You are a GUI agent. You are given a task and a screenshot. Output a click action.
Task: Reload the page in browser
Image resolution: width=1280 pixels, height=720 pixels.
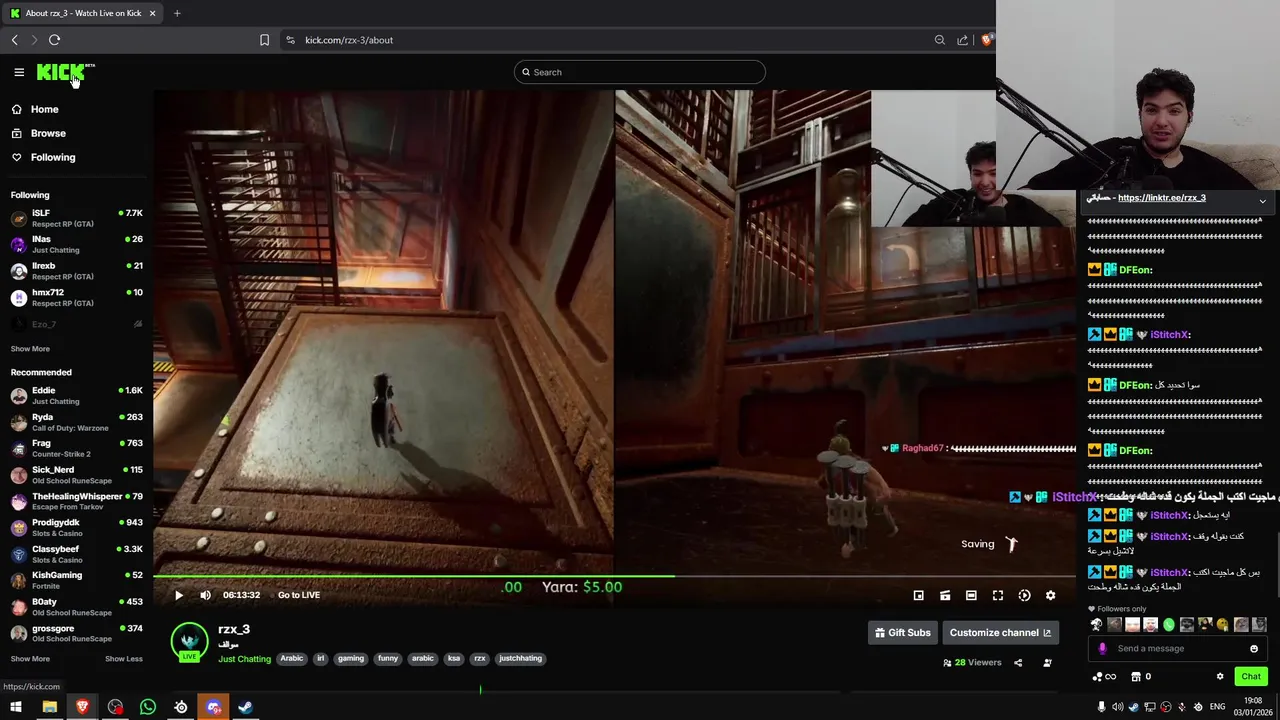coord(54,40)
